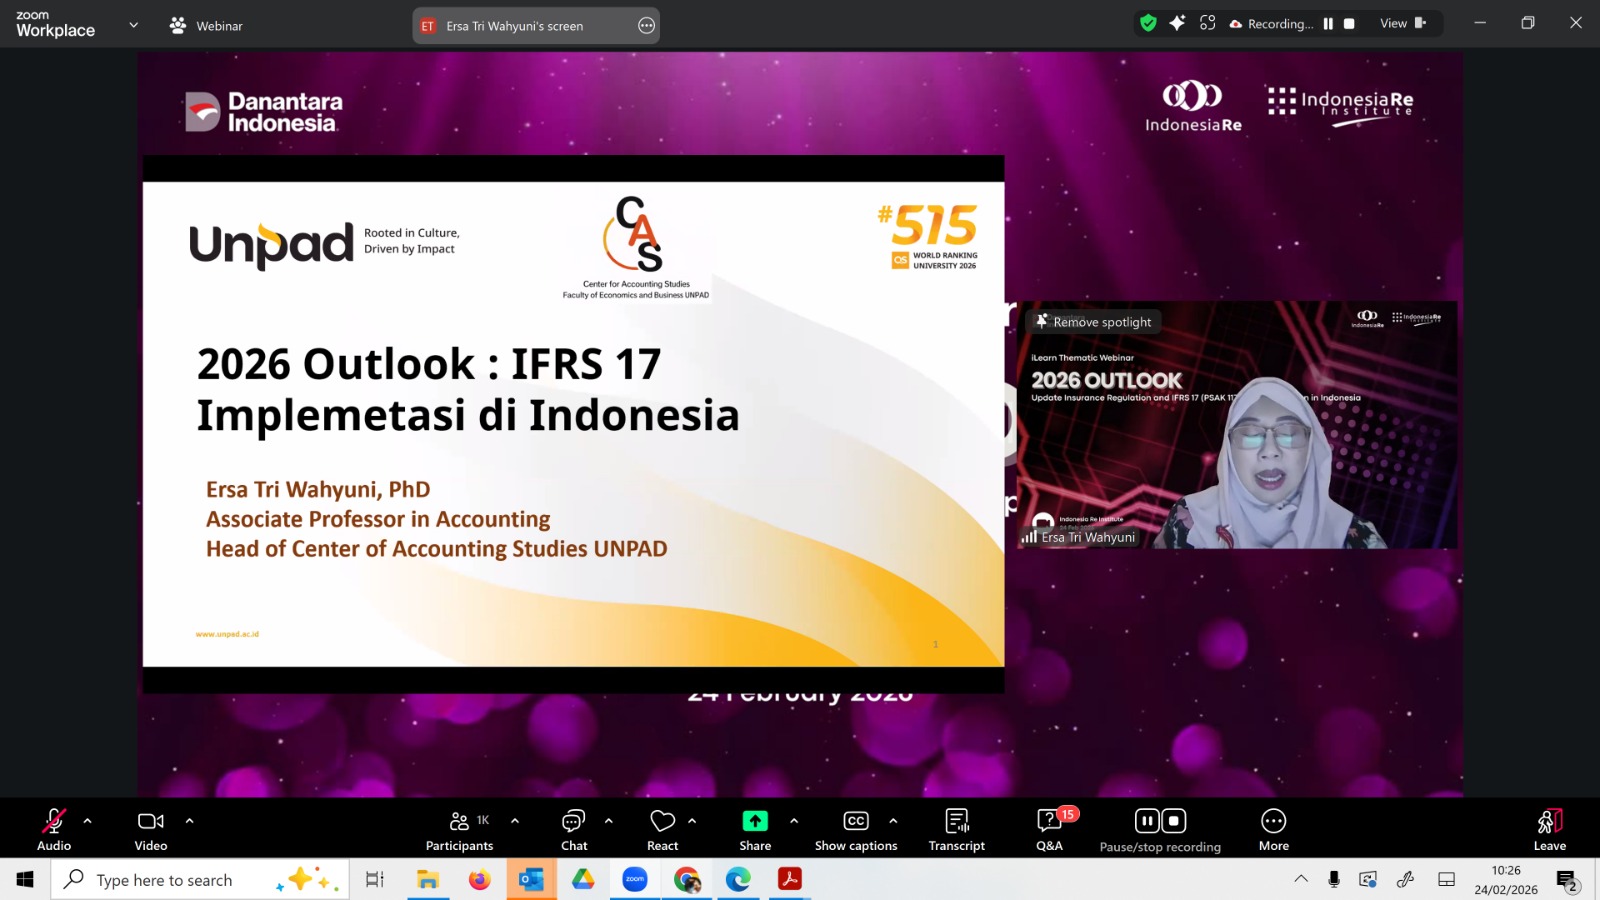
Task: Expand the video options arrow
Action: click(x=190, y=821)
